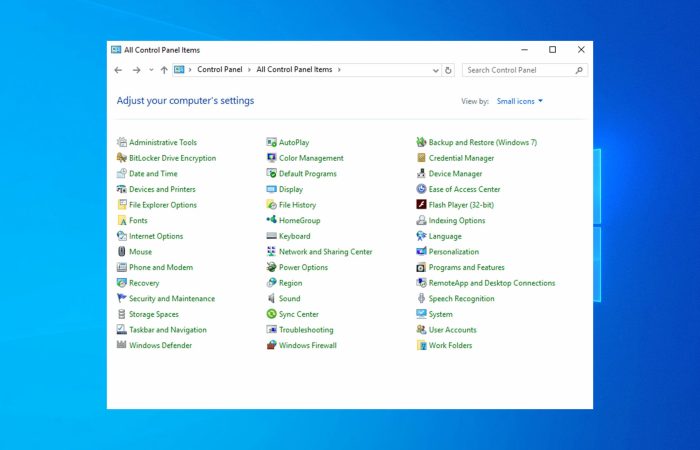Open the Windows Firewall icon

[271, 345]
